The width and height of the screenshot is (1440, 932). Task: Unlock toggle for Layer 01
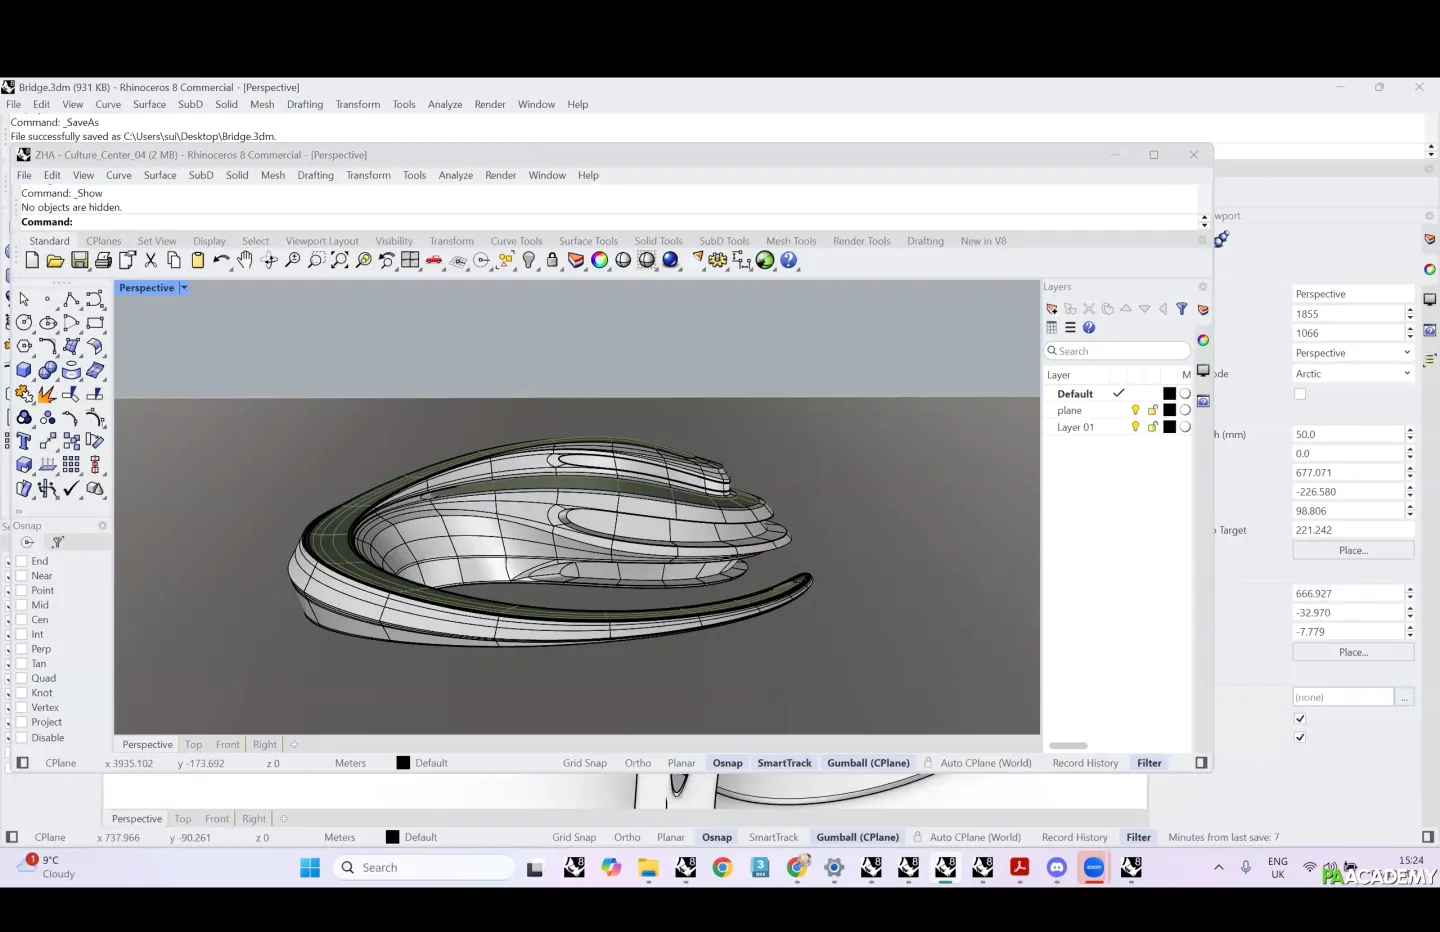click(1152, 427)
